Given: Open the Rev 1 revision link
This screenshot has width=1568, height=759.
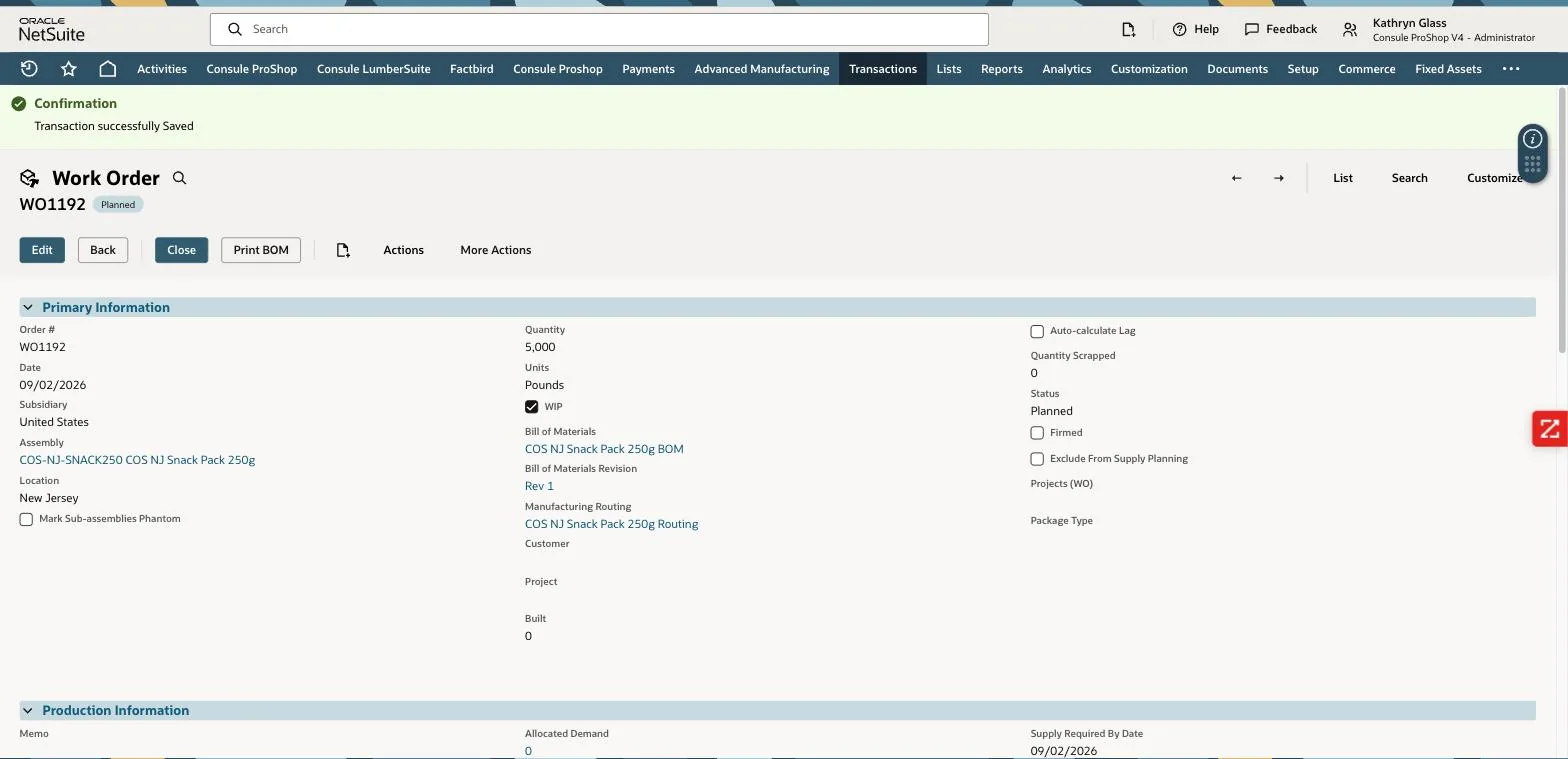Looking at the screenshot, I should pos(539,486).
